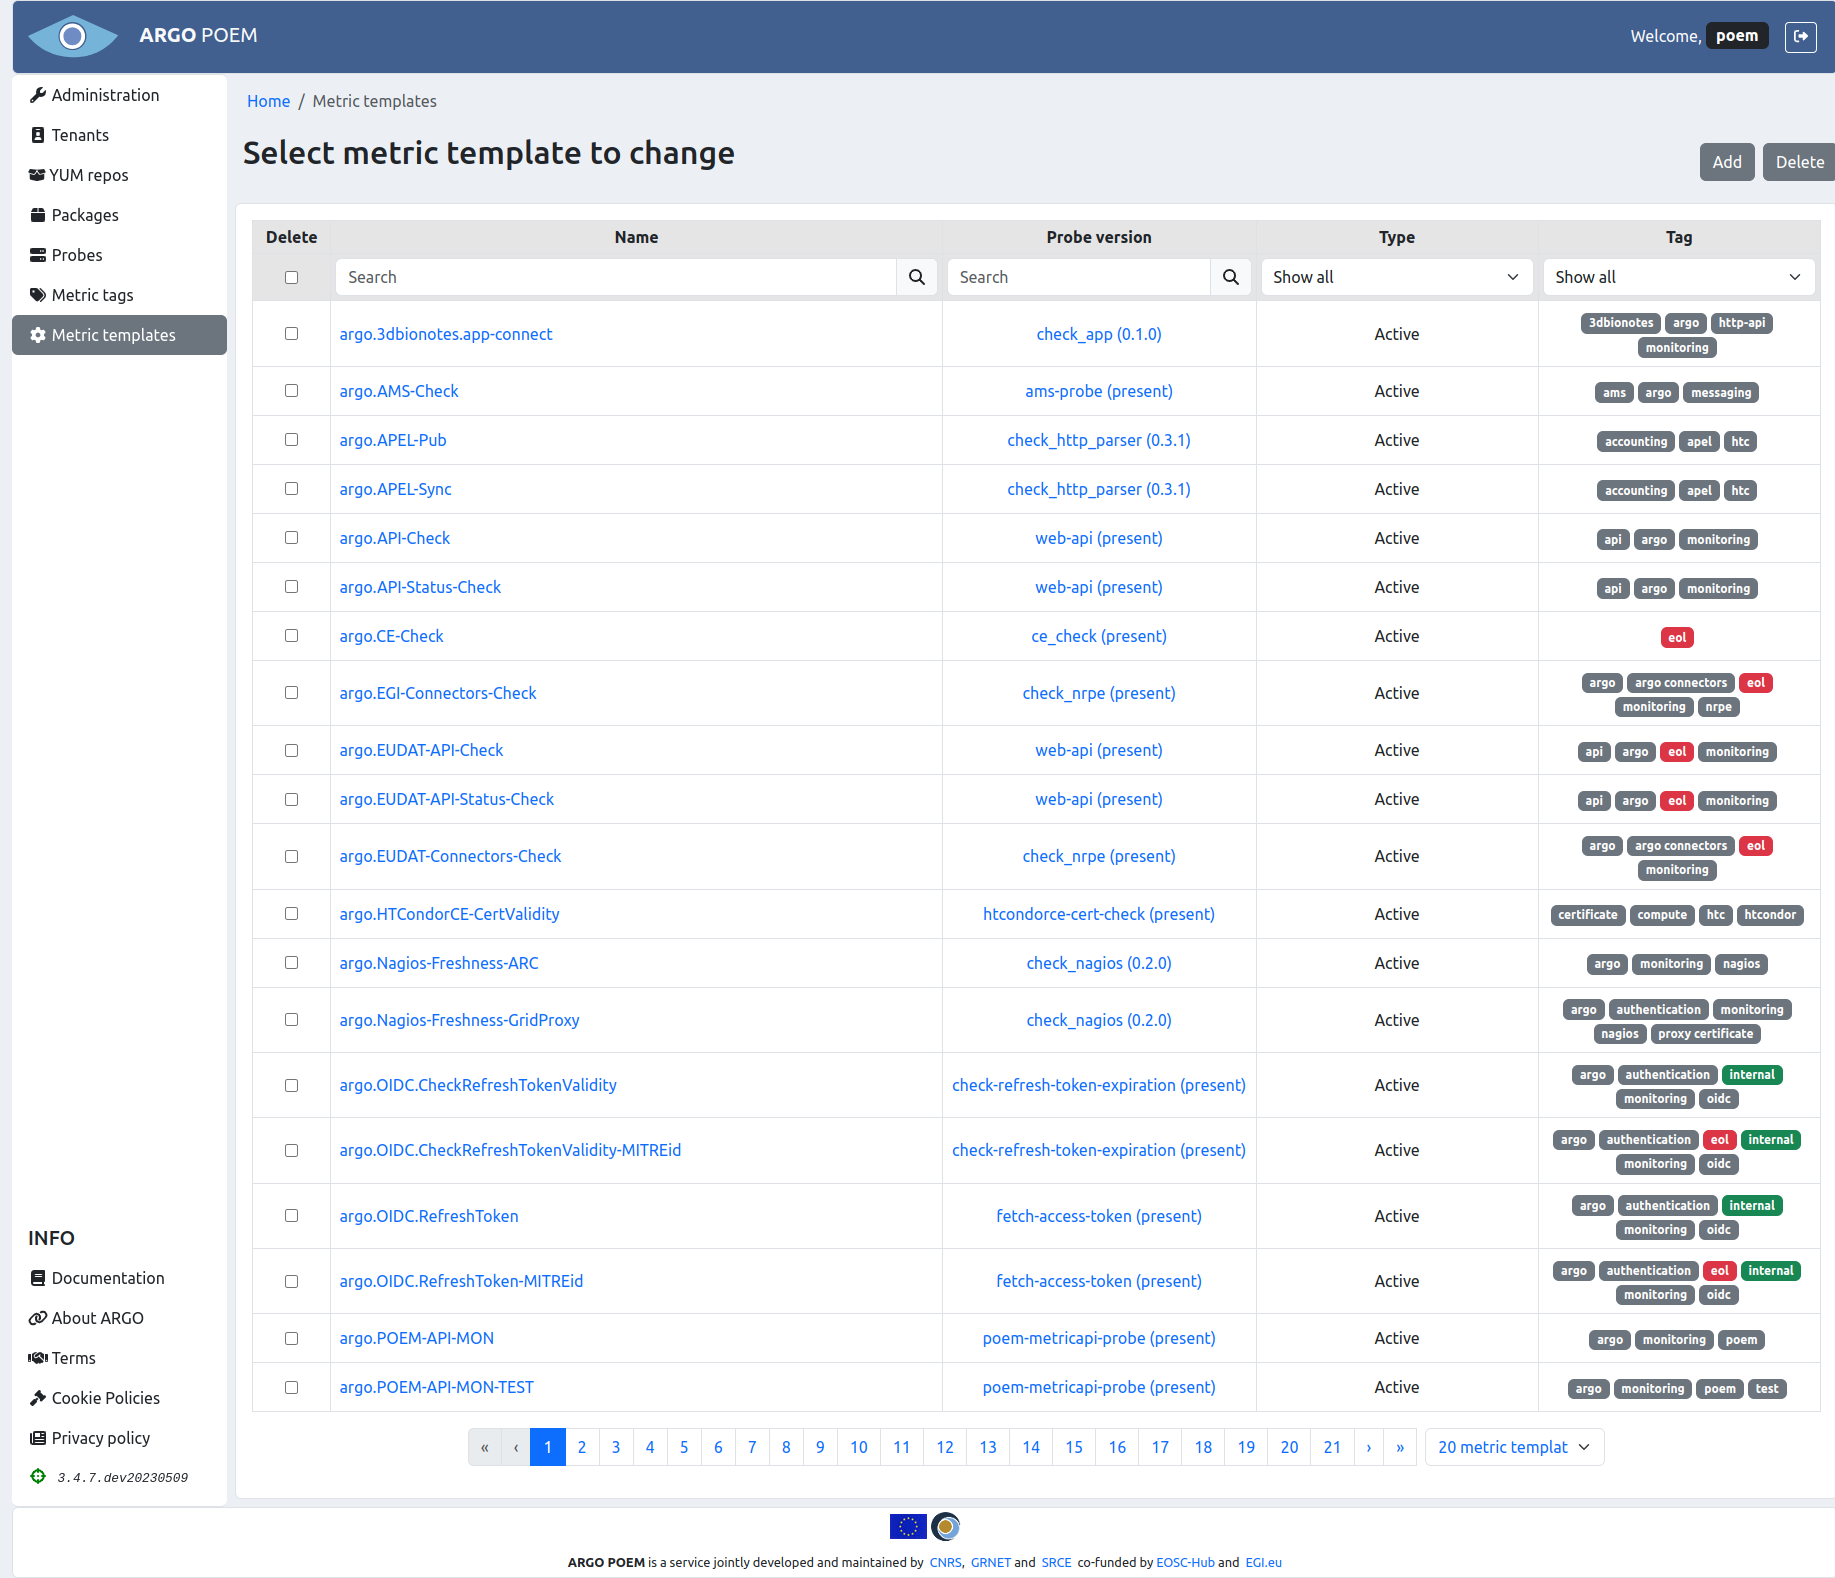The width and height of the screenshot is (1835, 1578).
Task: Click the Probe version search magnifier
Action: pyautogui.click(x=1230, y=277)
